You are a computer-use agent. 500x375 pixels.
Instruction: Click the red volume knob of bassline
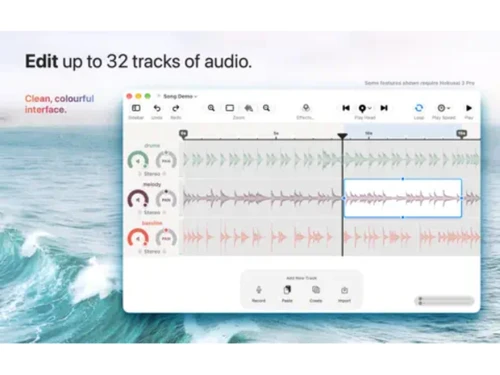pyautogui.click(x=138, y=238)
